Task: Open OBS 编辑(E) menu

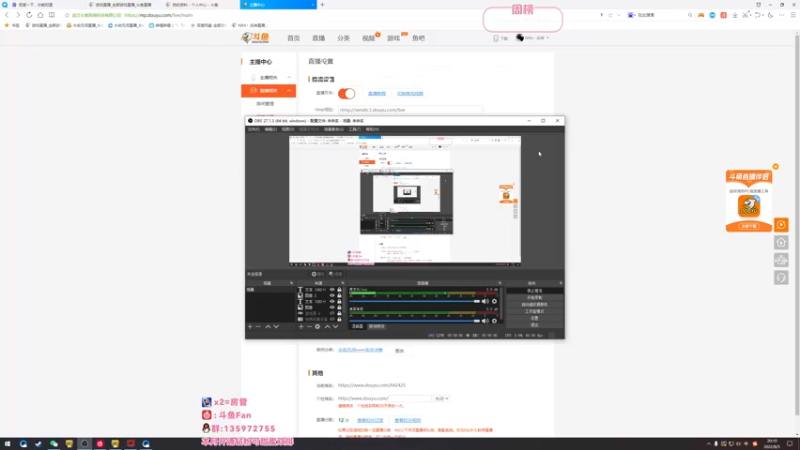Action: point(270,130)
